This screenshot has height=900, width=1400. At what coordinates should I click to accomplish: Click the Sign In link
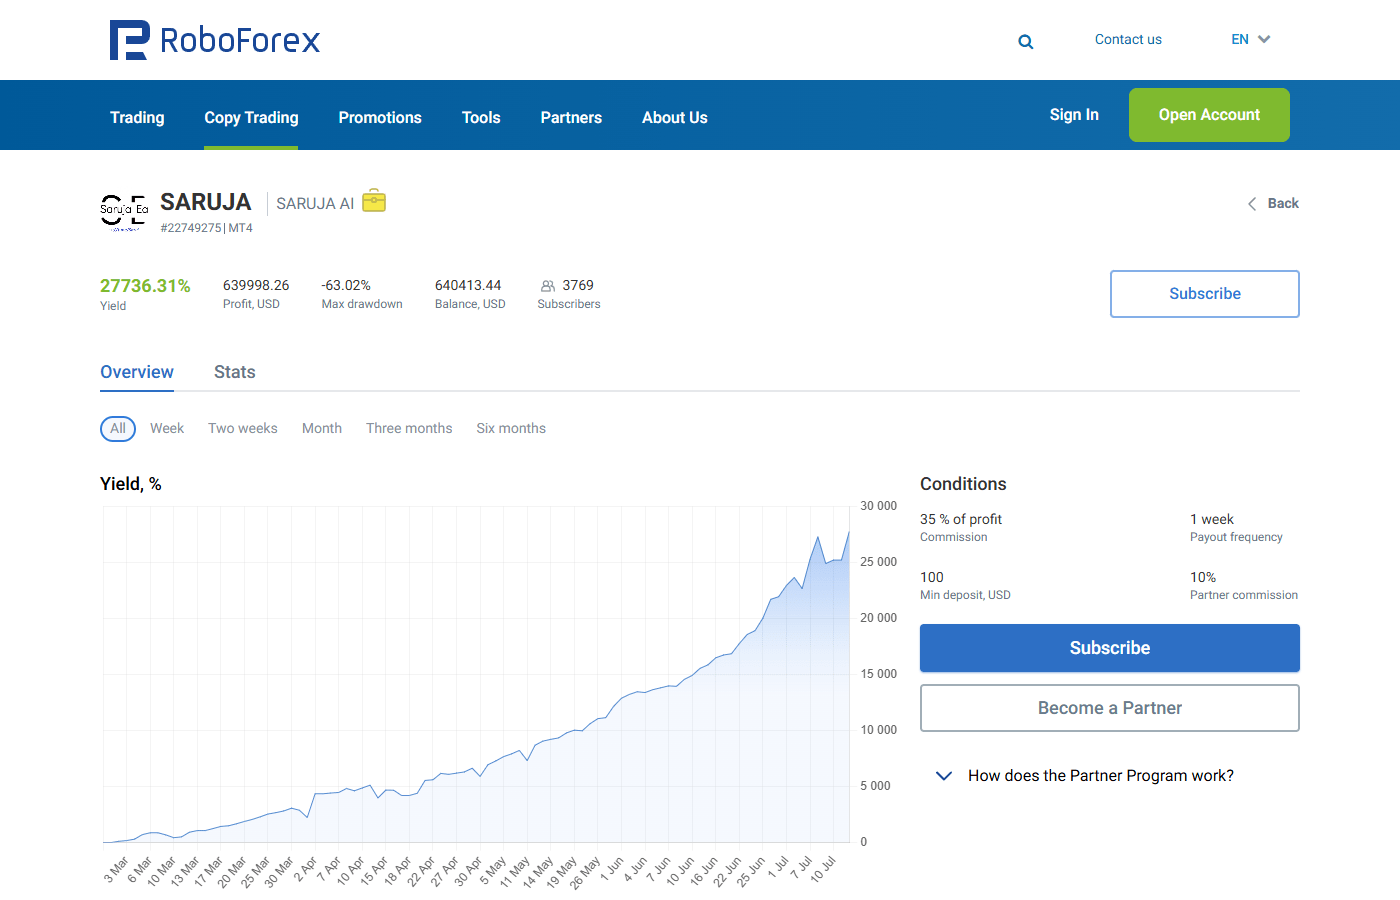(1074, 115)
